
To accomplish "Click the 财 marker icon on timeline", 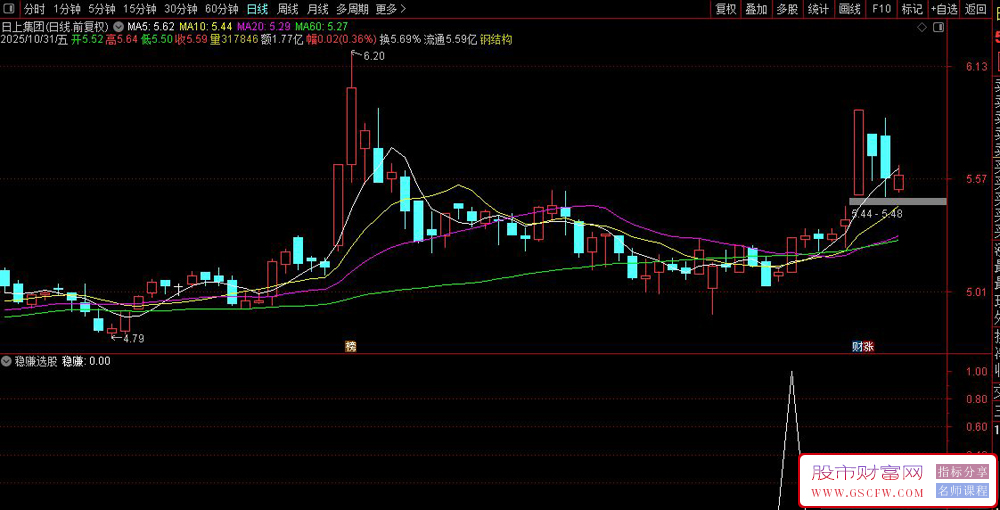I will click(857, 346).
